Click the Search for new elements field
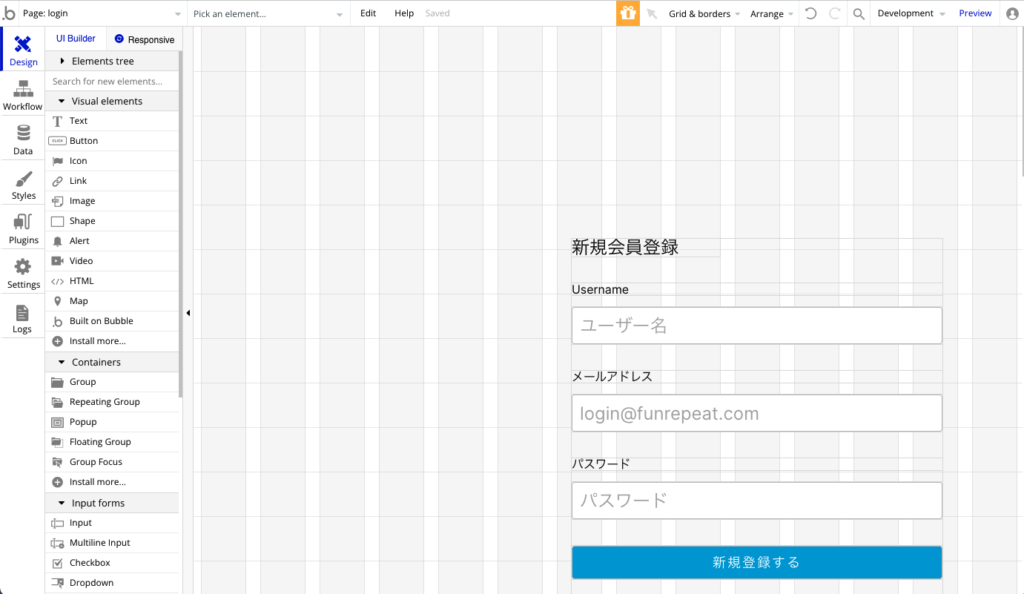Viewport: 1024px width, 594px height. pos(112,81)
